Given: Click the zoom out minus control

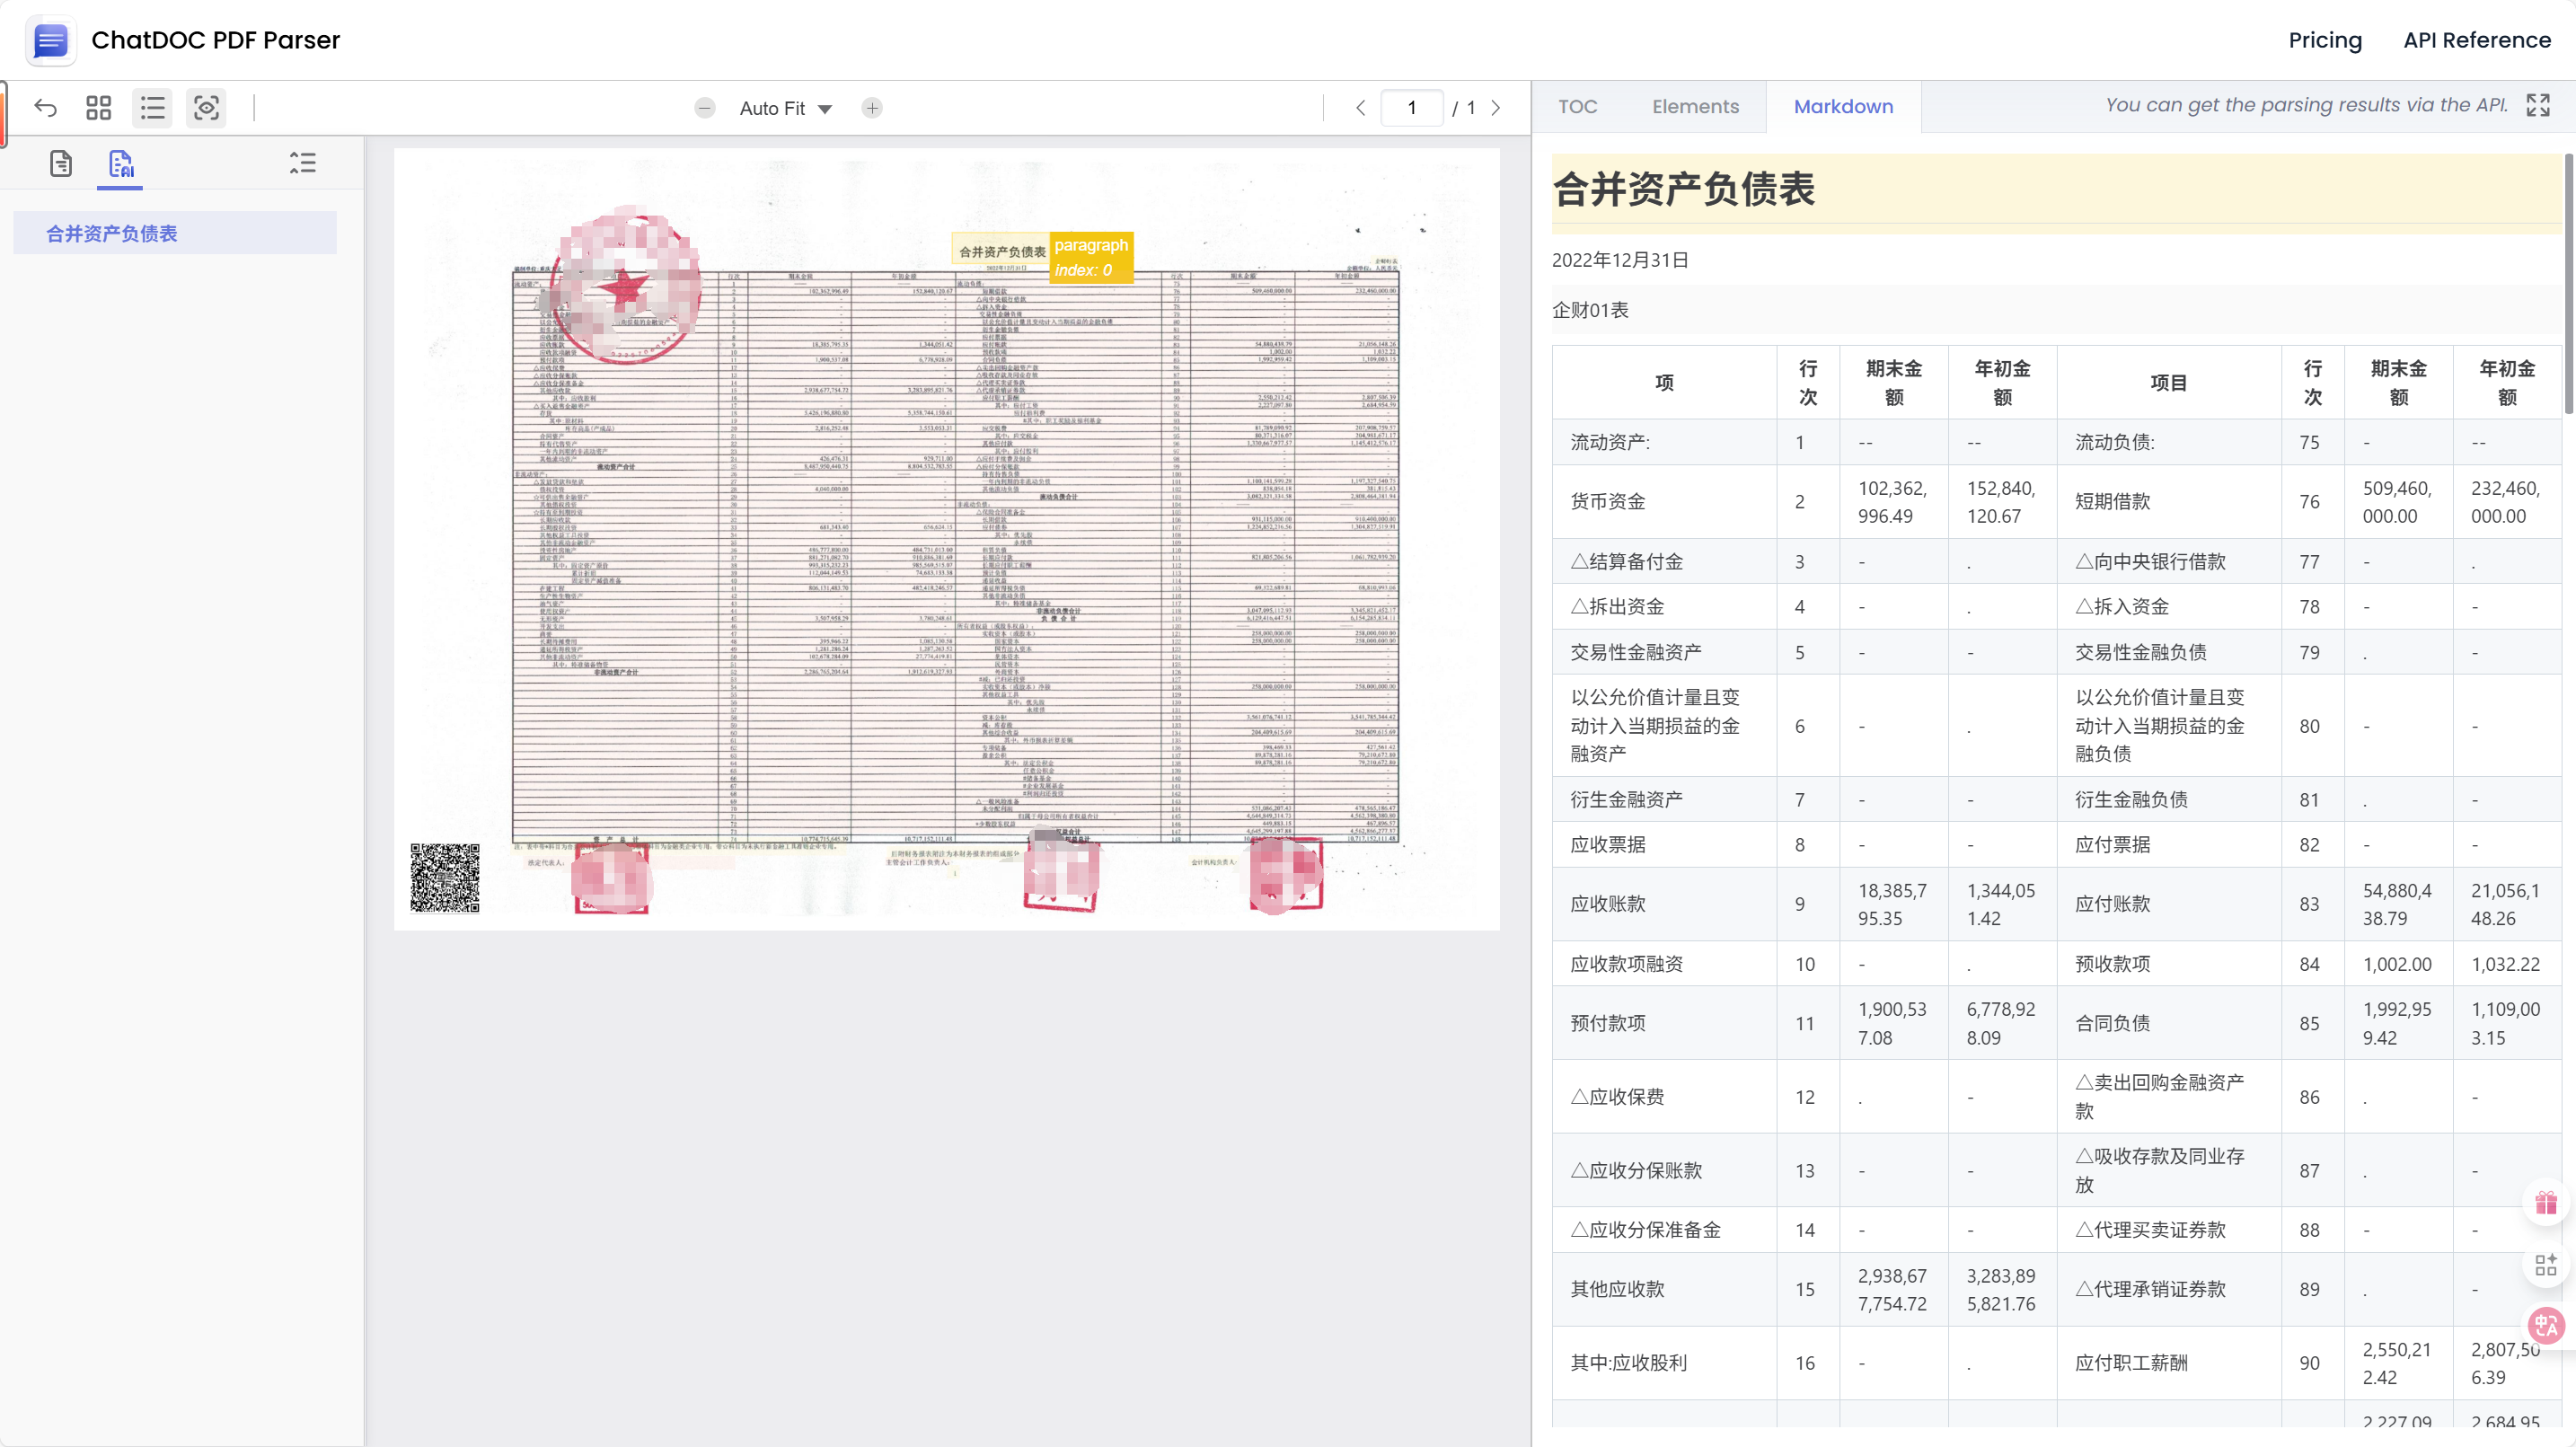Looking at the screenshot, I should (x=704, y=108).
